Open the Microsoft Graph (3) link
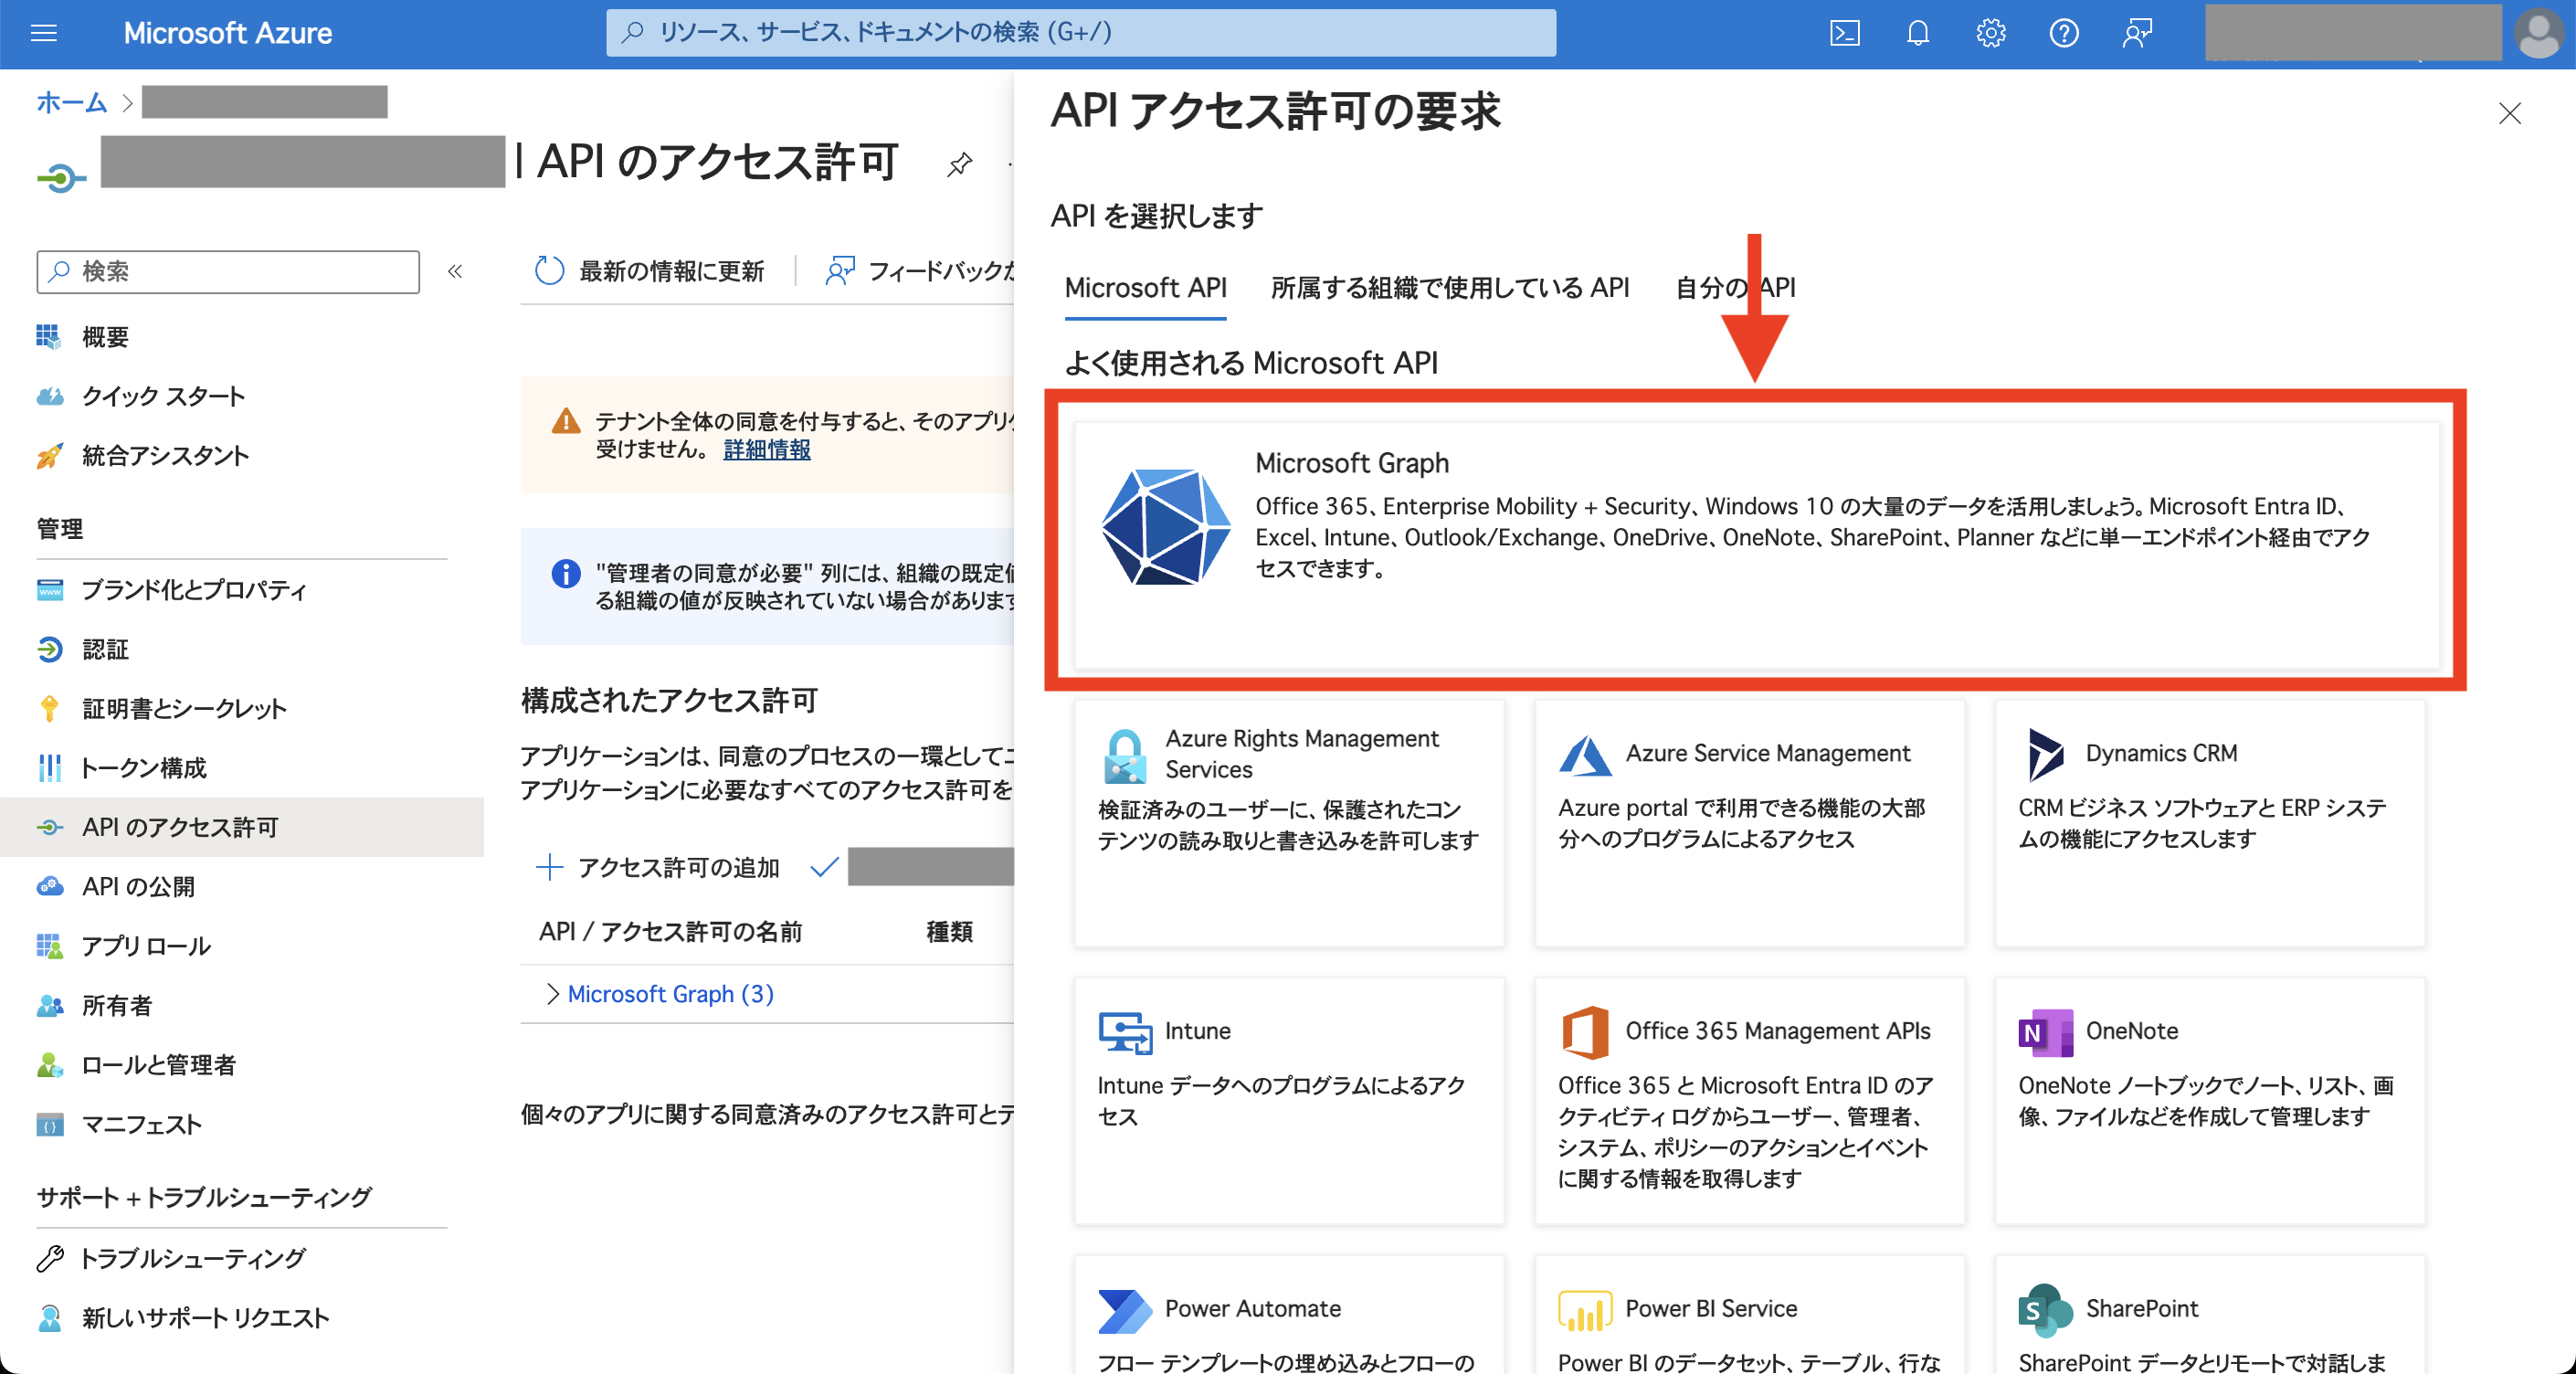 tap(671, 993)
